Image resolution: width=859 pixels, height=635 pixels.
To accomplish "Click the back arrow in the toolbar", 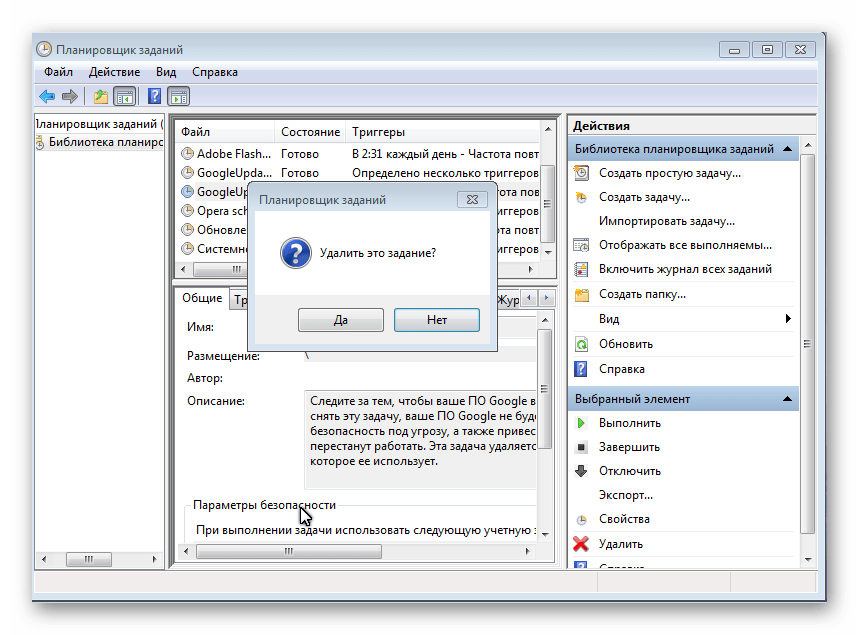I will tap(47, 97).
